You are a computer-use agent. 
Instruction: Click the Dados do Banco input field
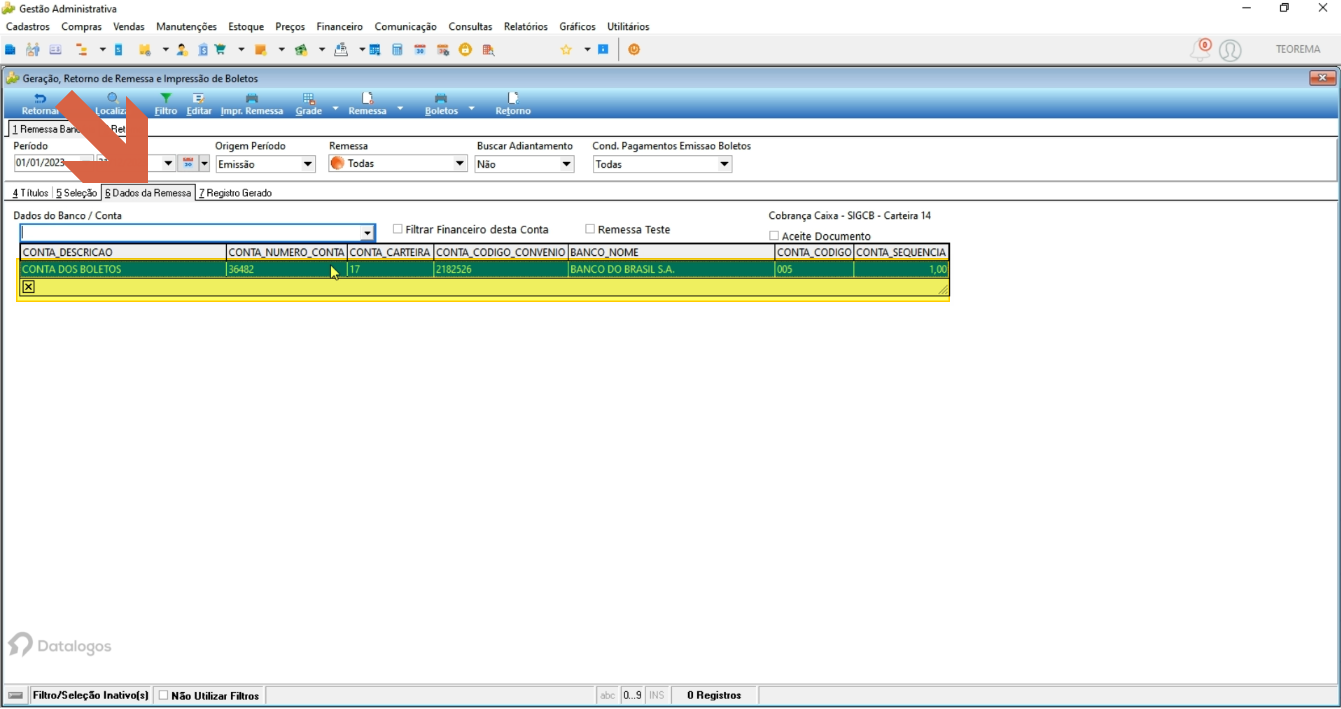pos(198,233)
